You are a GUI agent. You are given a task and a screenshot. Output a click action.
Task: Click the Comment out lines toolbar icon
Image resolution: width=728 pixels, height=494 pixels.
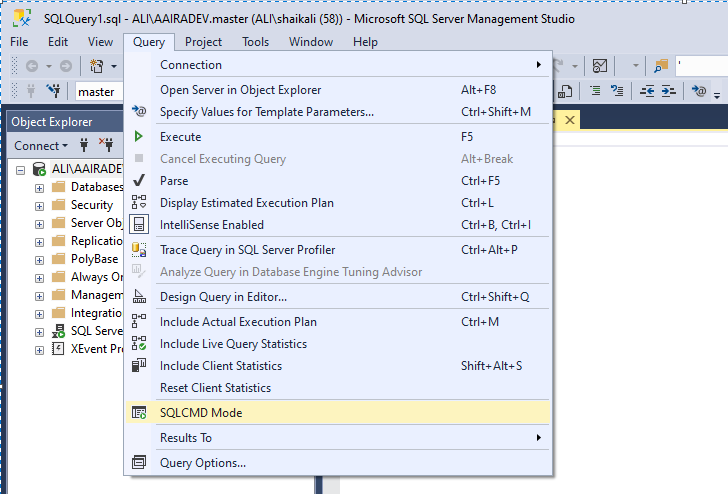pos(595,91)
